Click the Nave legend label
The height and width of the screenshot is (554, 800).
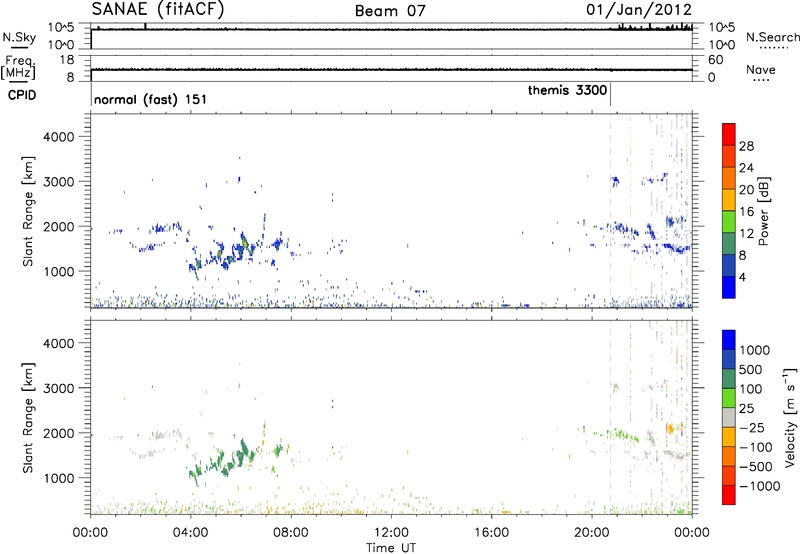(761, 69)
